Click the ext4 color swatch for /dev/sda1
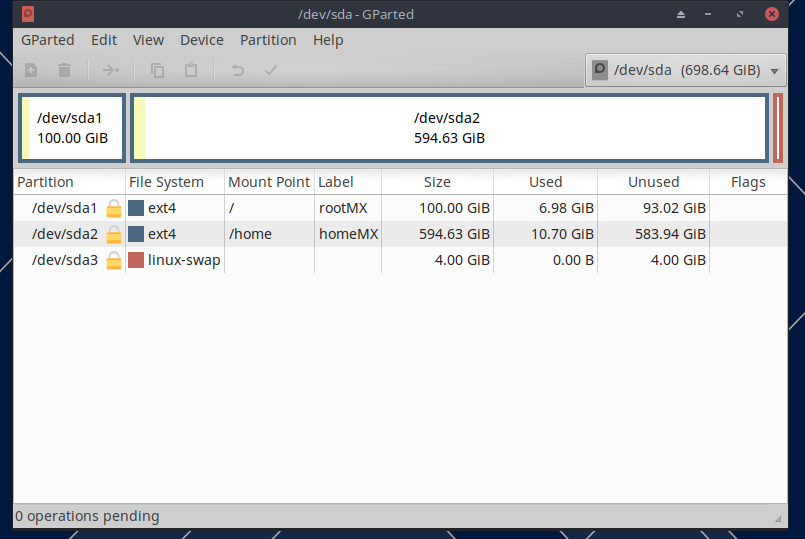Image resolution: width=805 pixels, height=539 pixels. 136,208
